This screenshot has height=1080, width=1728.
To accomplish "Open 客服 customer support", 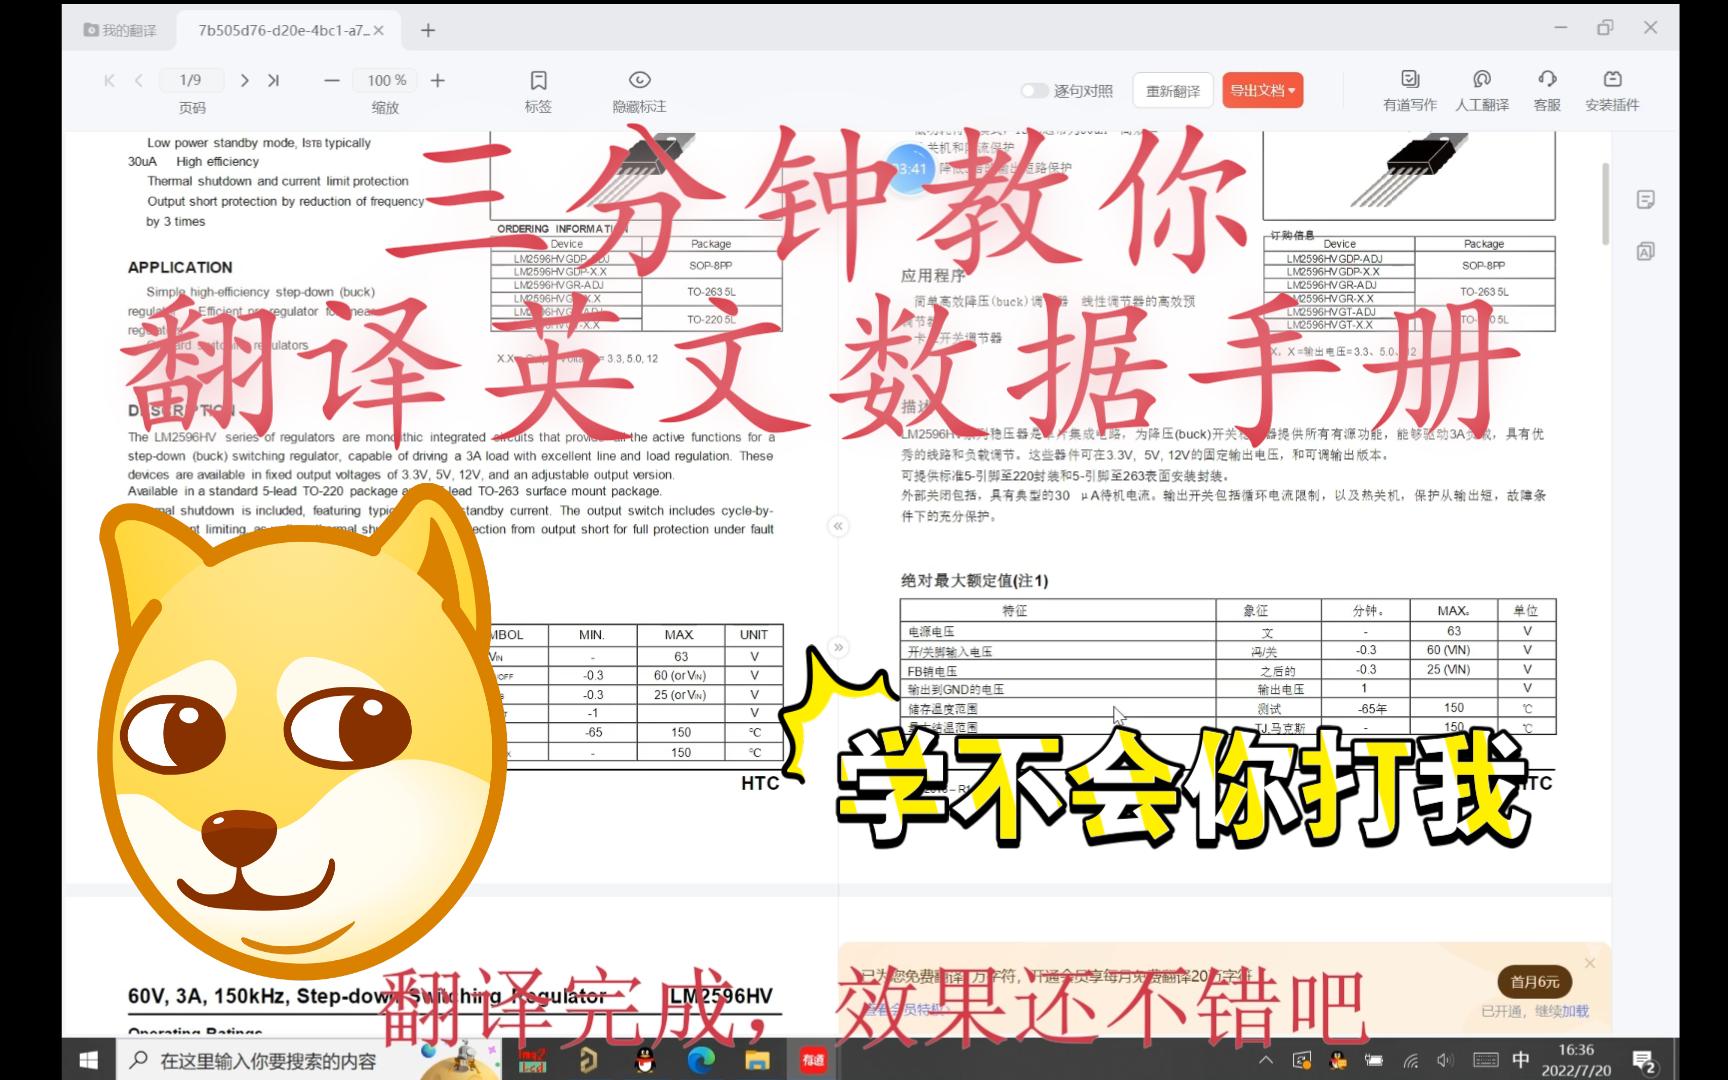I will coord(1547,90).
